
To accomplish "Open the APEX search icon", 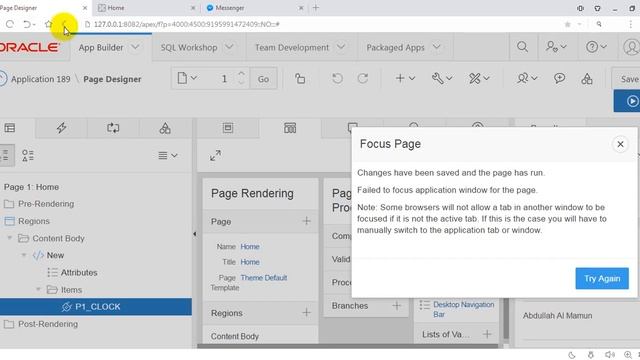I will [x=522, y=47].
